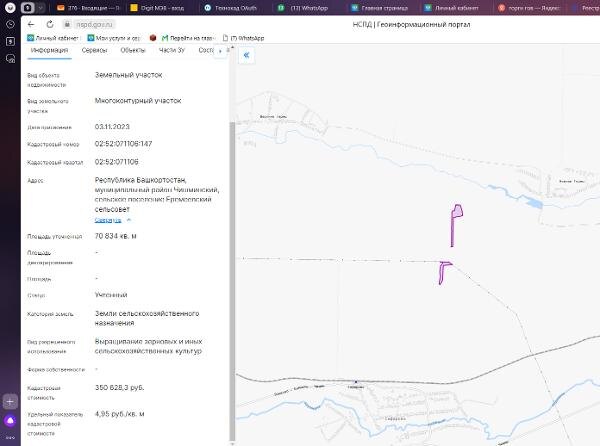Open the red cube bookmark icon

[153, 38]
